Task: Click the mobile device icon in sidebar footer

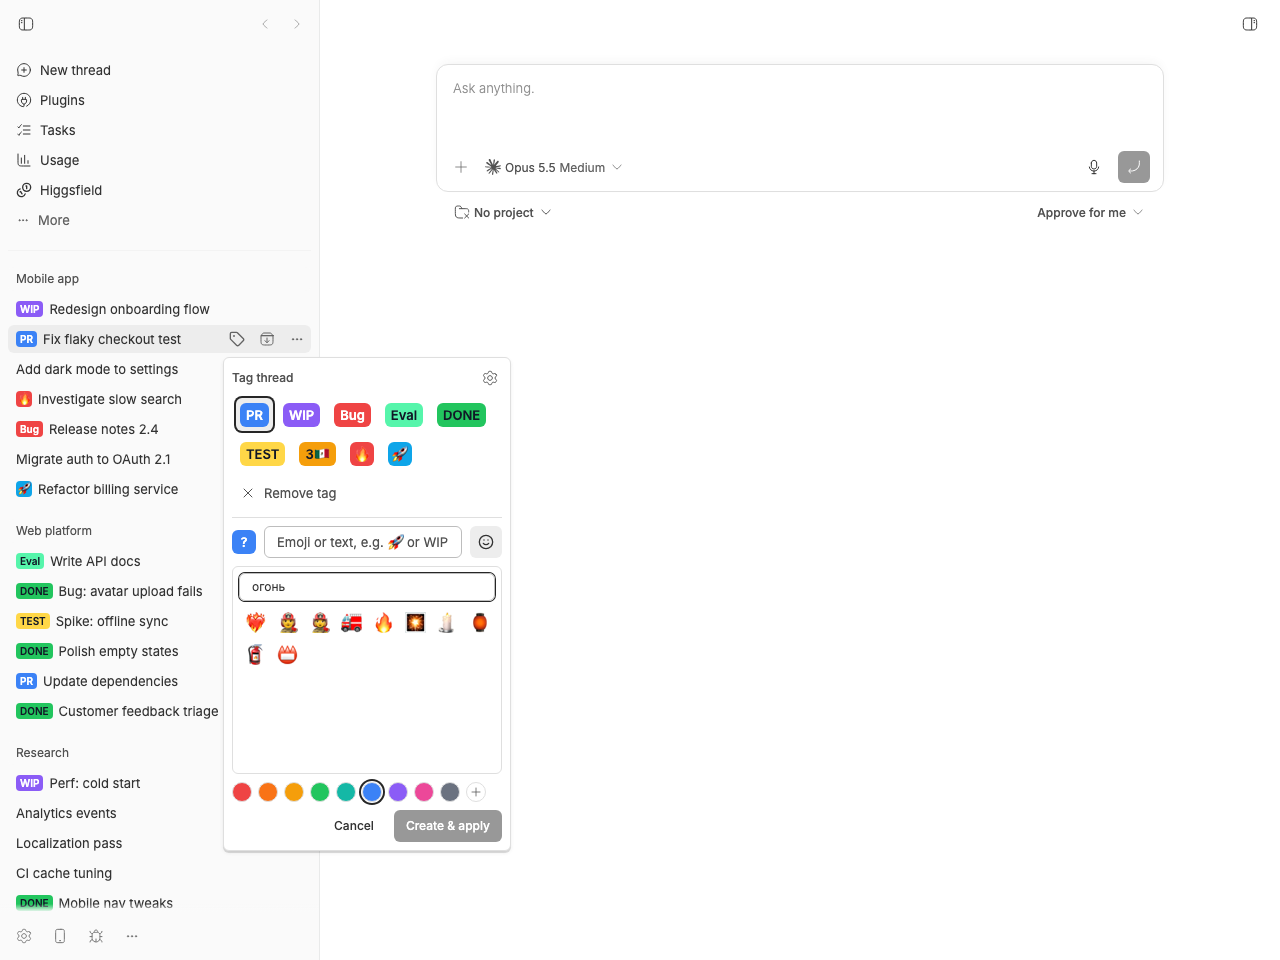Action: (60, 936)
